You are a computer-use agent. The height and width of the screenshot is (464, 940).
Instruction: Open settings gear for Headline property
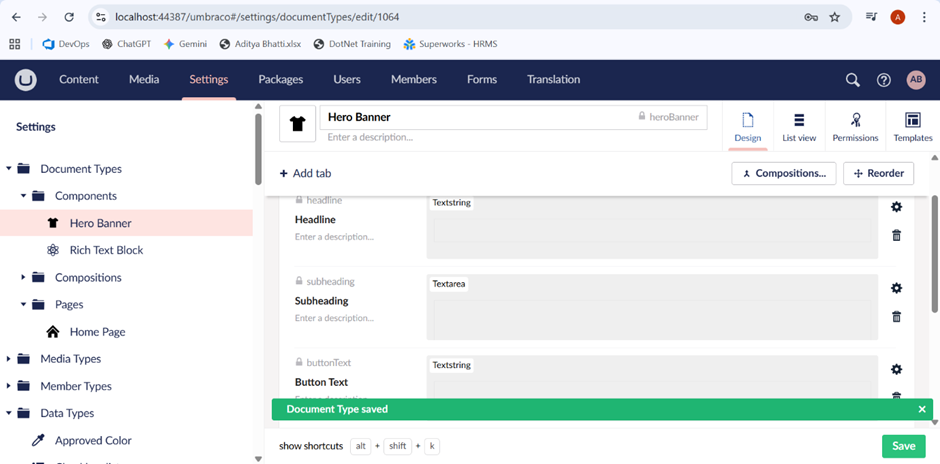(x=896, y=207)
